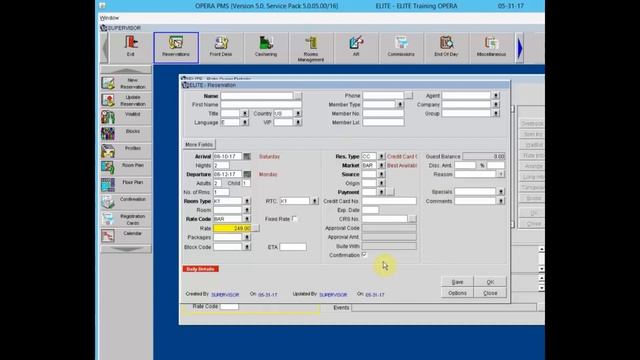Toggle the Fixed Rate checkbox
640x360 pixels.
tap(294, 219)
